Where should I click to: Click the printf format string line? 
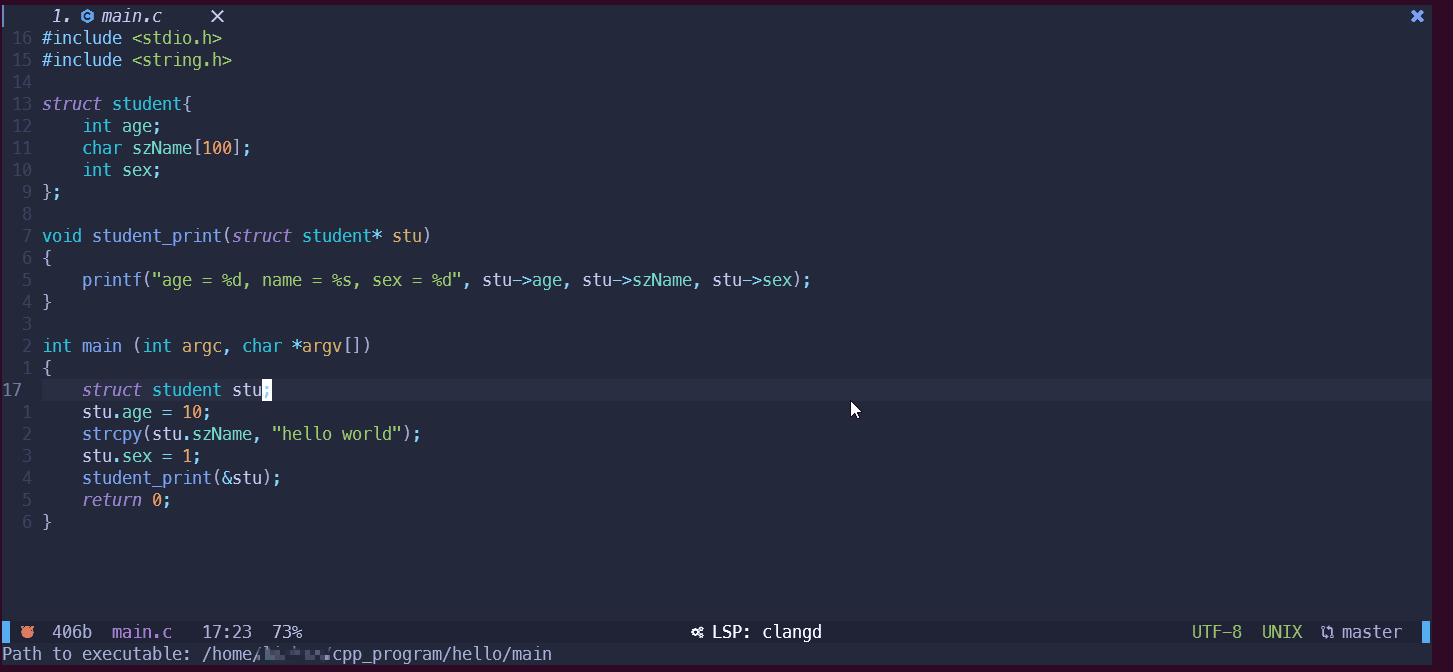[x=447, y=280]
